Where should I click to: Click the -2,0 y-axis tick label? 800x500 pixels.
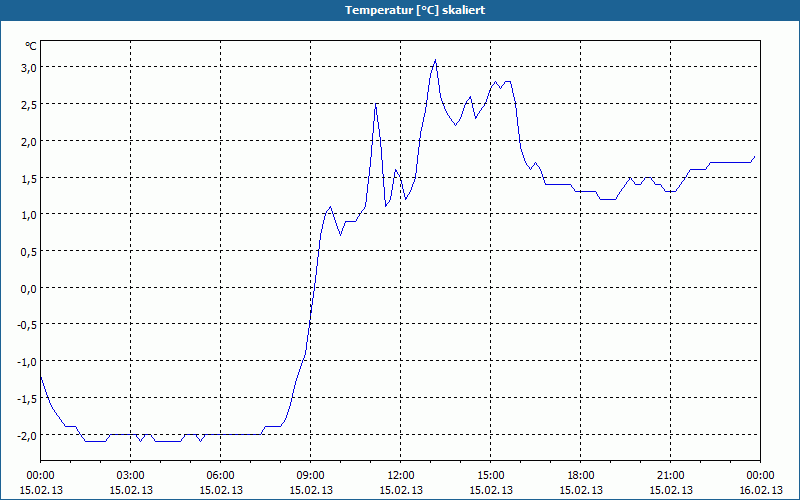tap(27, 435)
